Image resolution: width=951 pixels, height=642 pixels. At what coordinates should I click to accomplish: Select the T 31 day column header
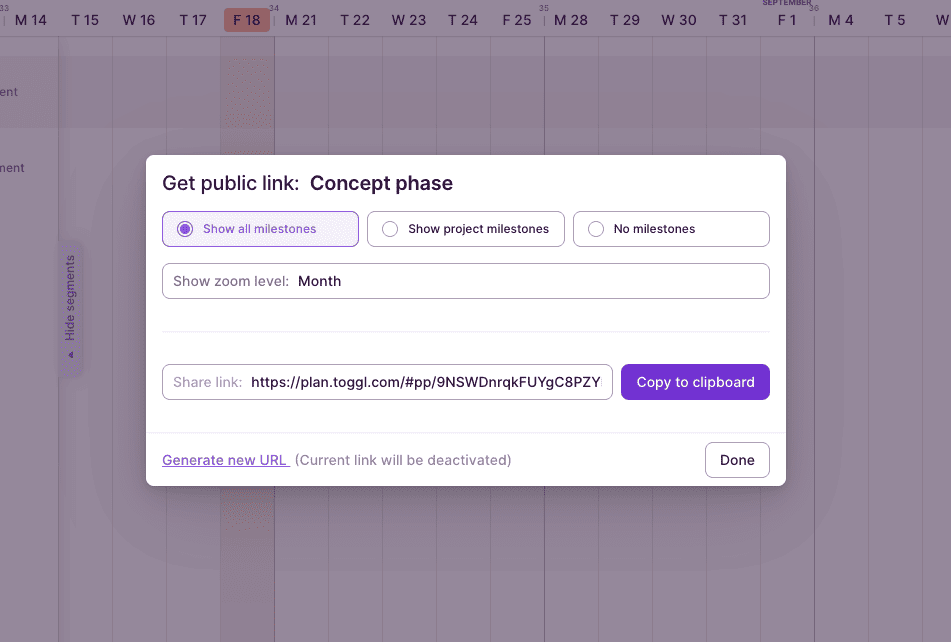point(733,20)
